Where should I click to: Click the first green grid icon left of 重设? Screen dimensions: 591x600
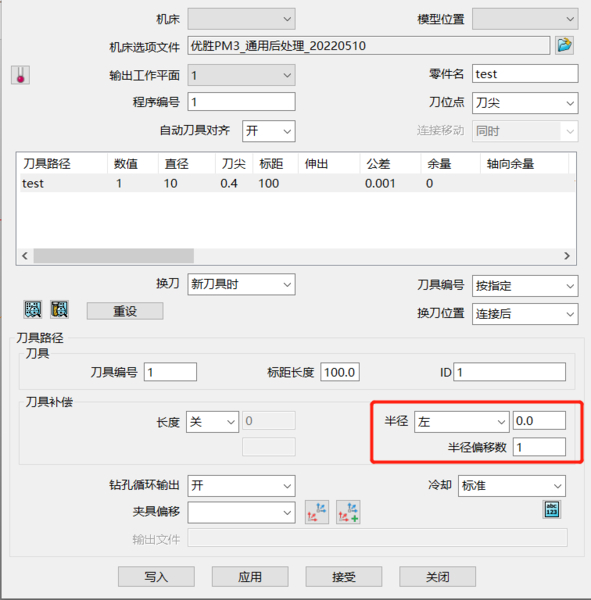click(33, 309)
